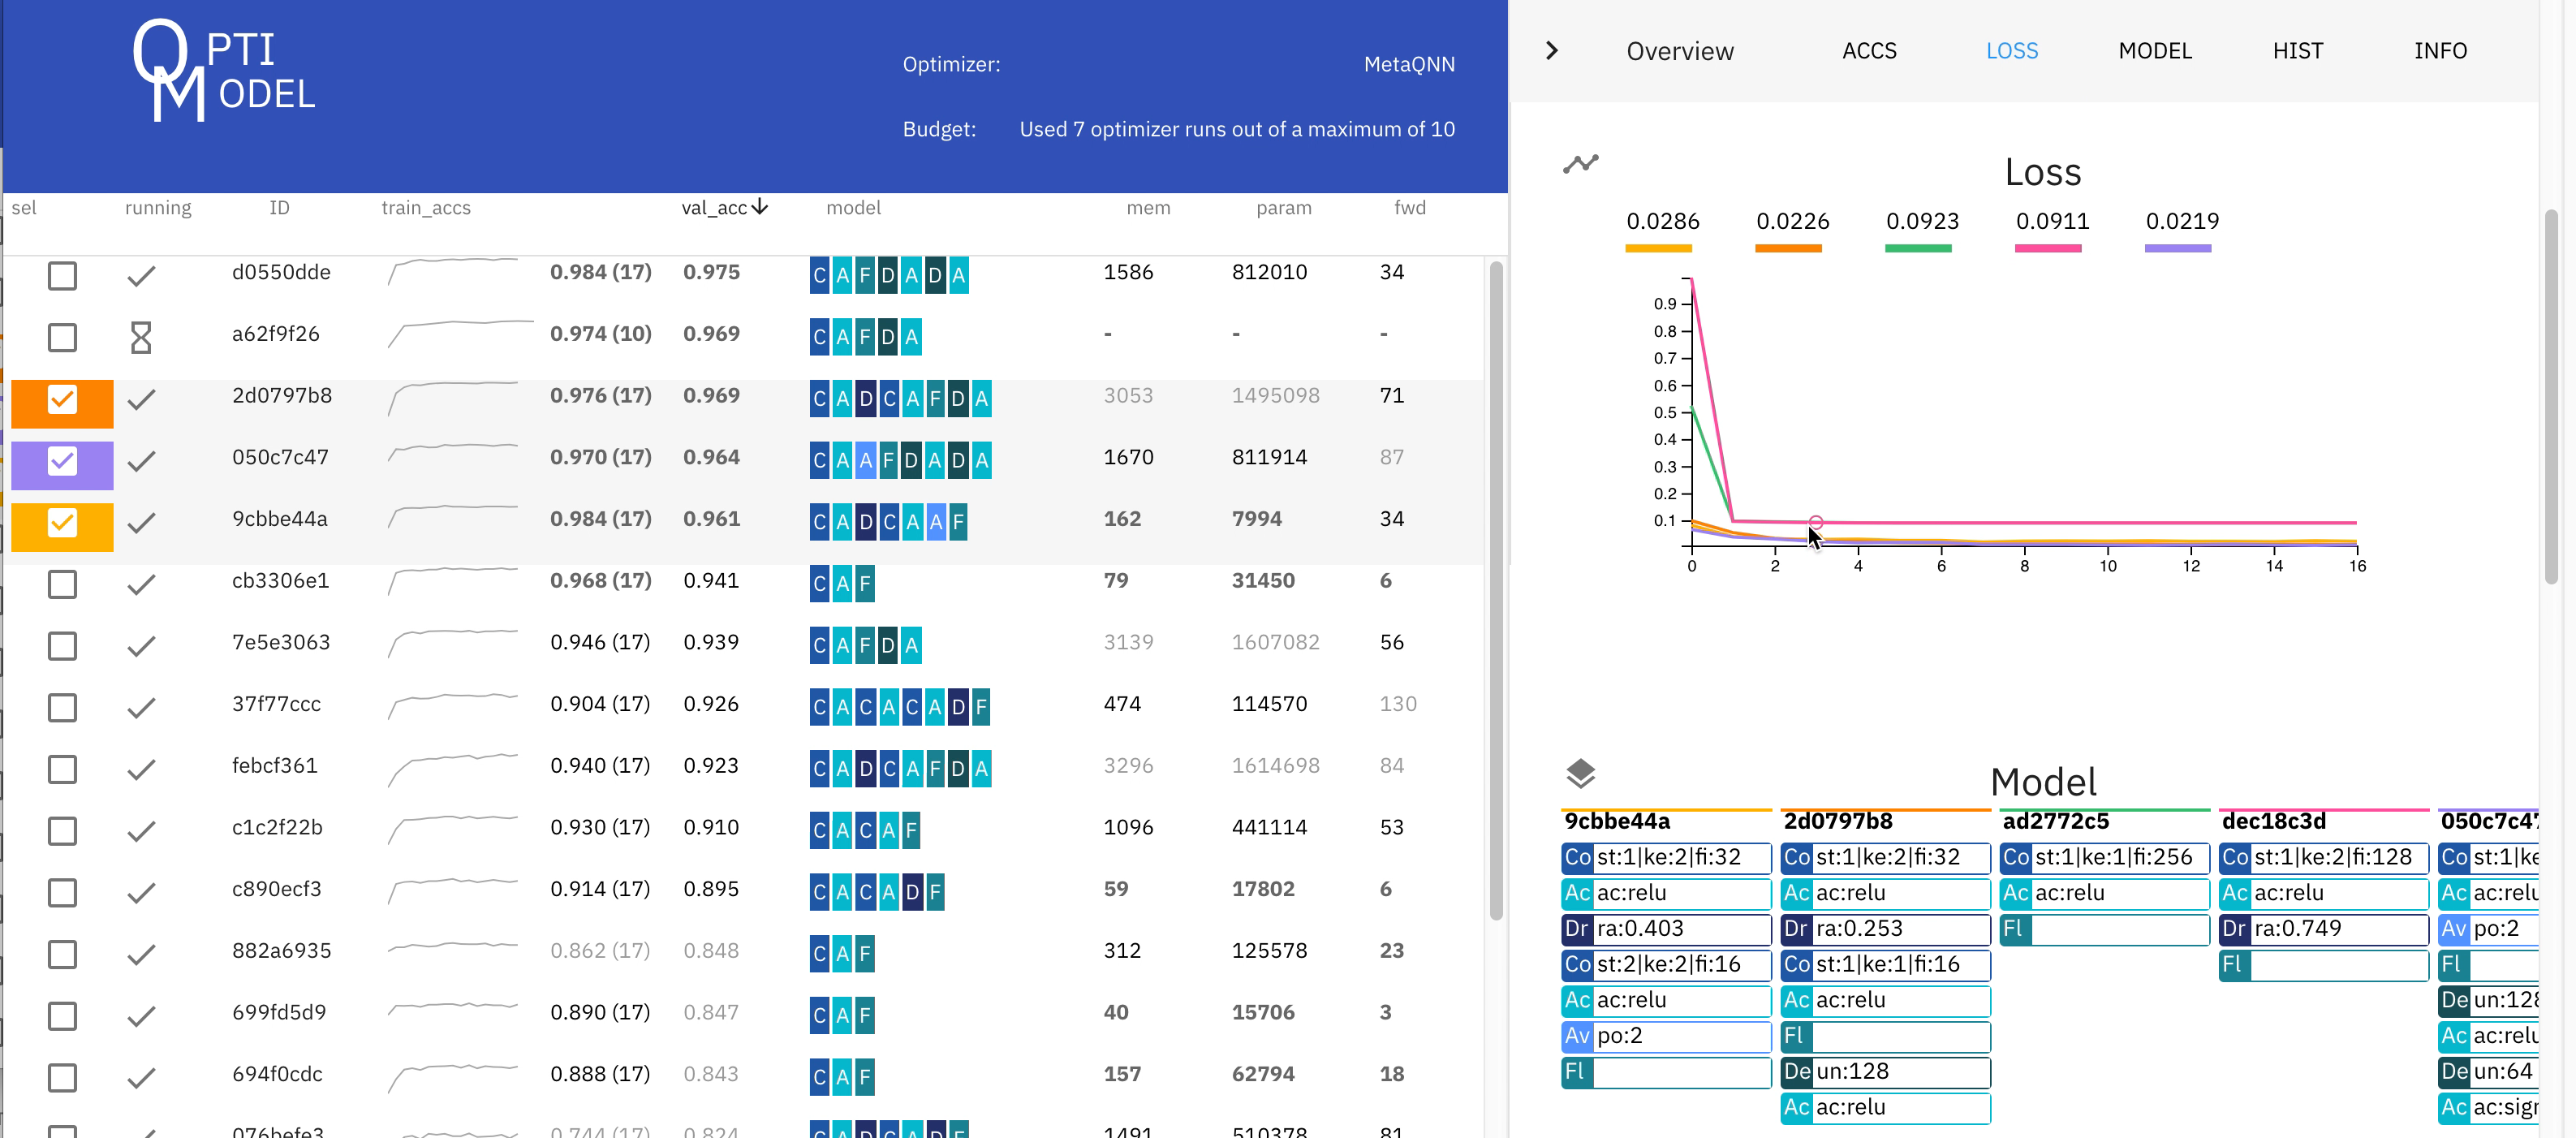Uncheck the orange checkbox for 2d0797b8
Viewport: 2576px width, 1138px height.
click(x=62, y=399)
